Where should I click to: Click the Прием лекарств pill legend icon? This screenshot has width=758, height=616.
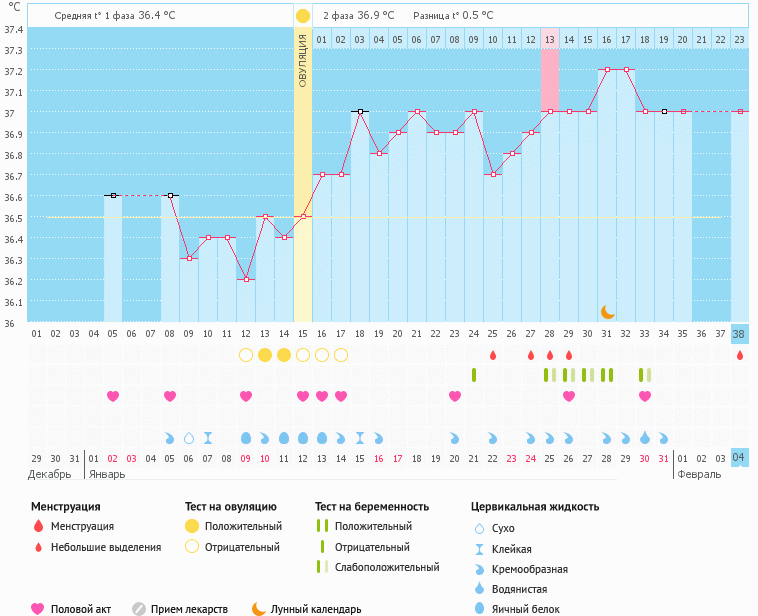[139, 608]
